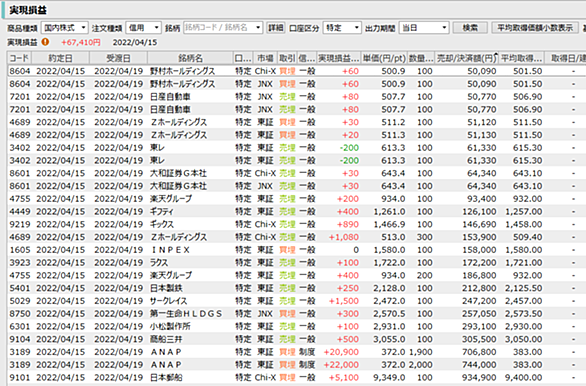
Task: Select the 大和証券G本社 JNX row
Action: pos(297,186)
